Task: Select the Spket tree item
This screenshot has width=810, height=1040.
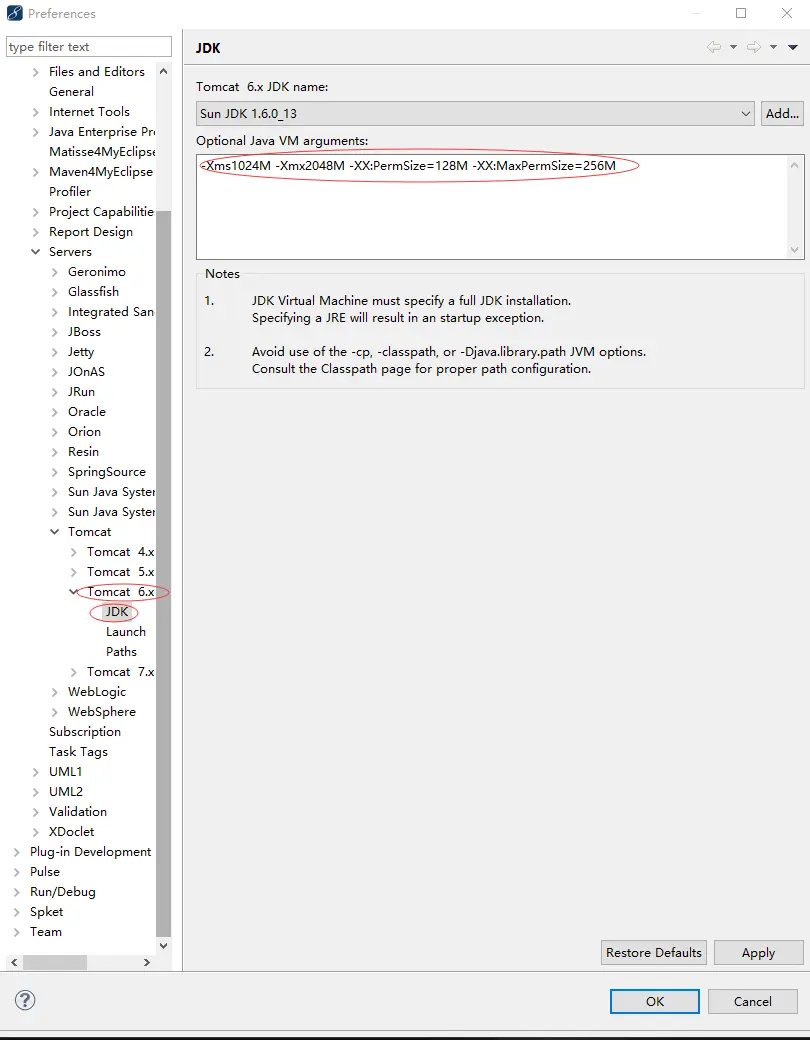Action: [x=46, y=911]
